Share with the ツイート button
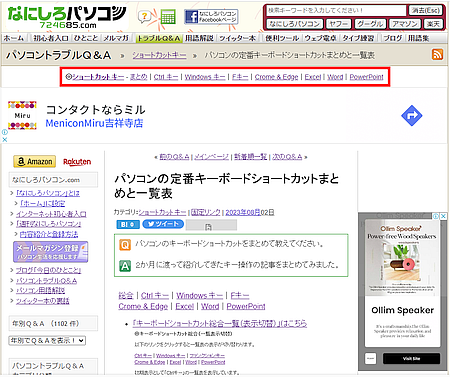Image resolution: width=450 pixels, height=377 pixels. tap(163, 224)
